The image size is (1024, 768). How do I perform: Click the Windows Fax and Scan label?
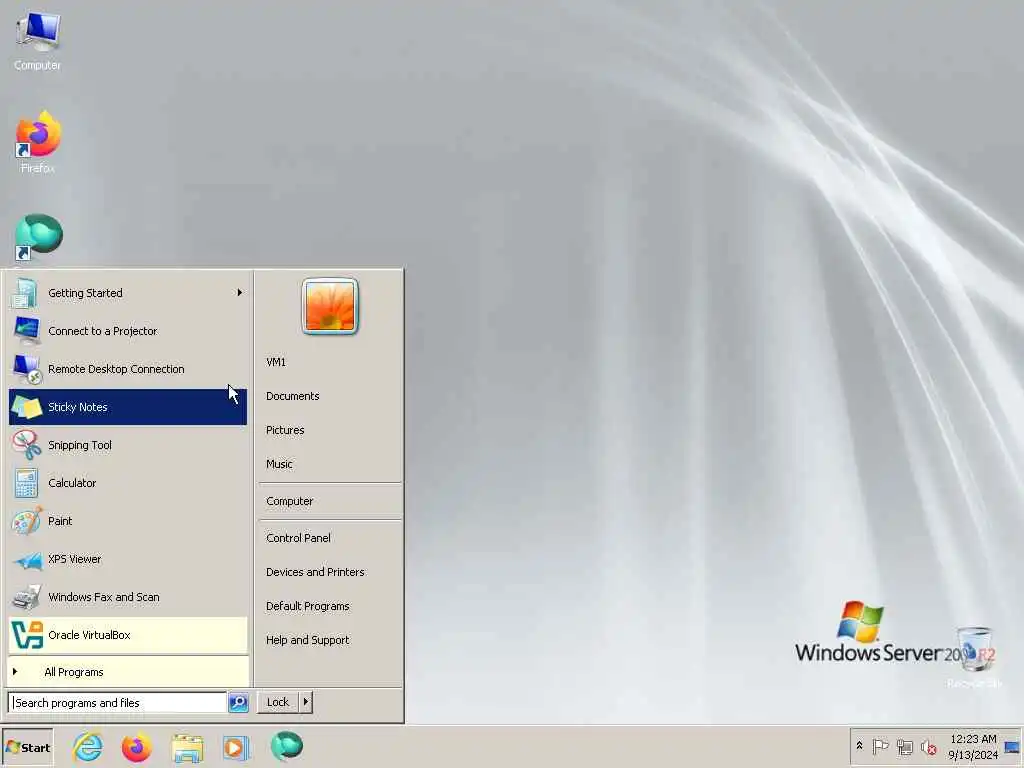click(x=103, y=597)
